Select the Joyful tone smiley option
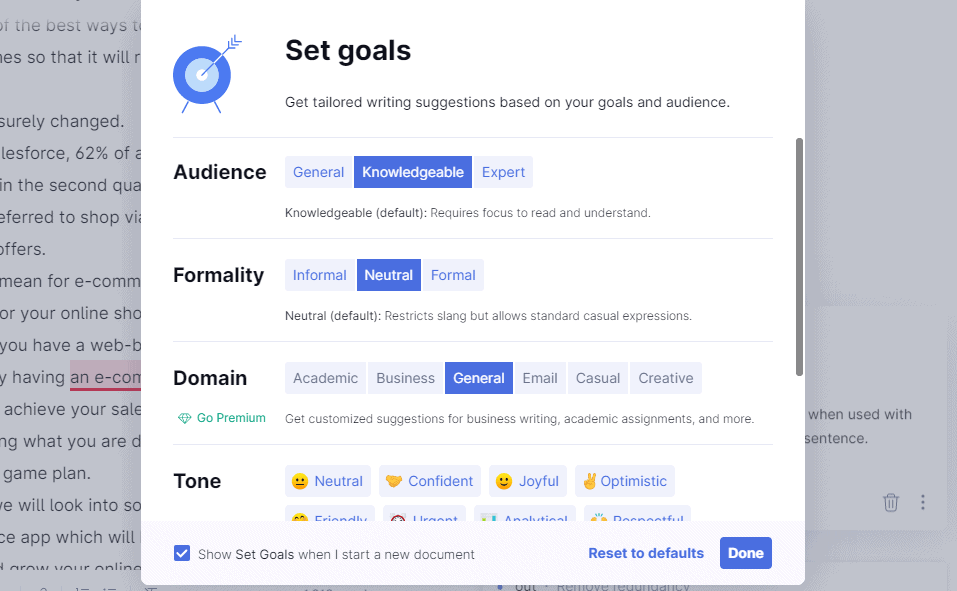 528,481
